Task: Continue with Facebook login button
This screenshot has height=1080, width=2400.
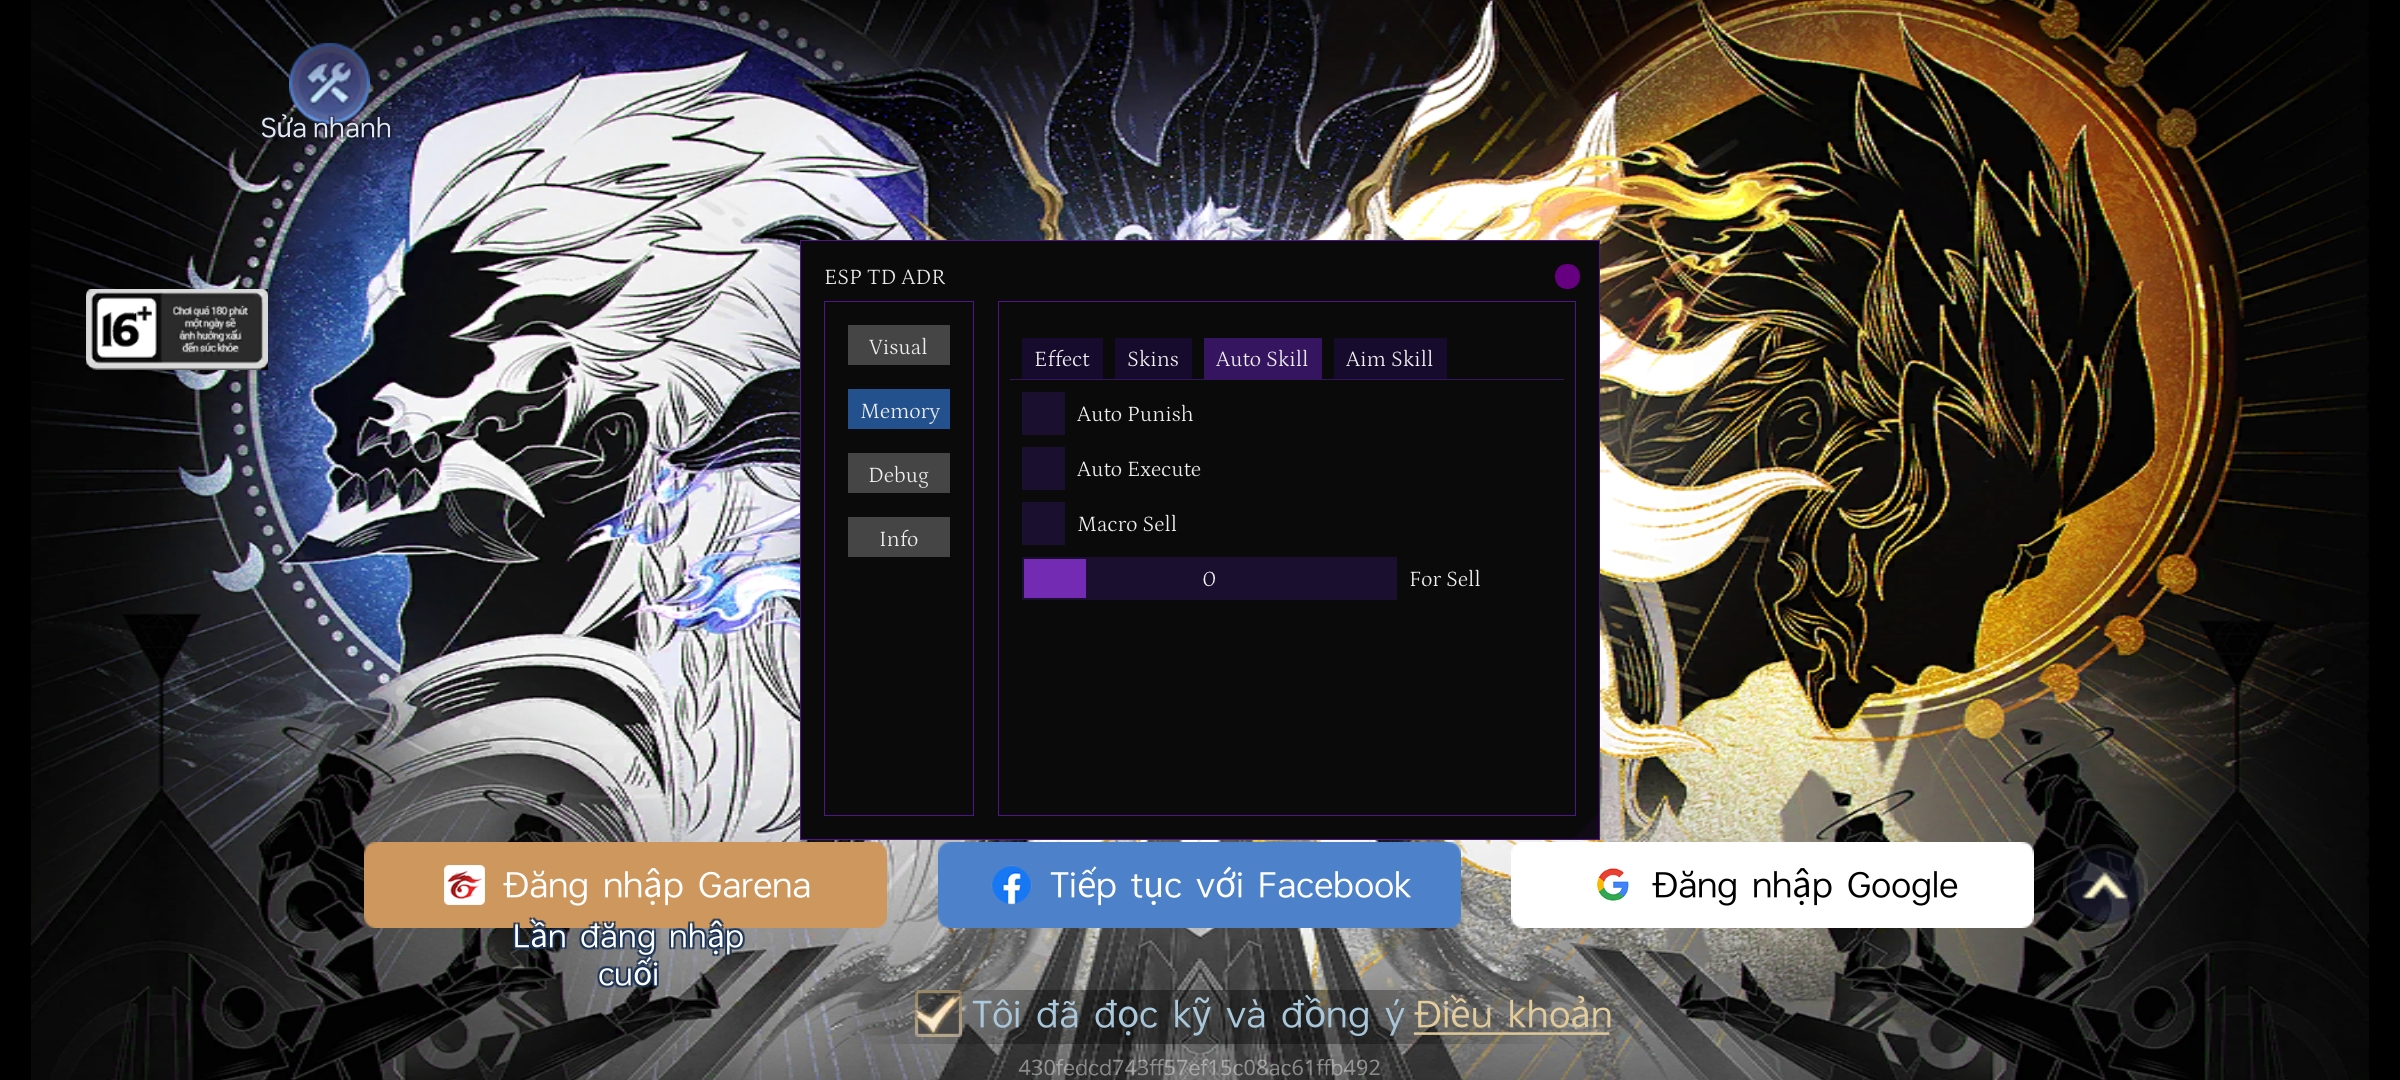Action: tap(1199, 885)
